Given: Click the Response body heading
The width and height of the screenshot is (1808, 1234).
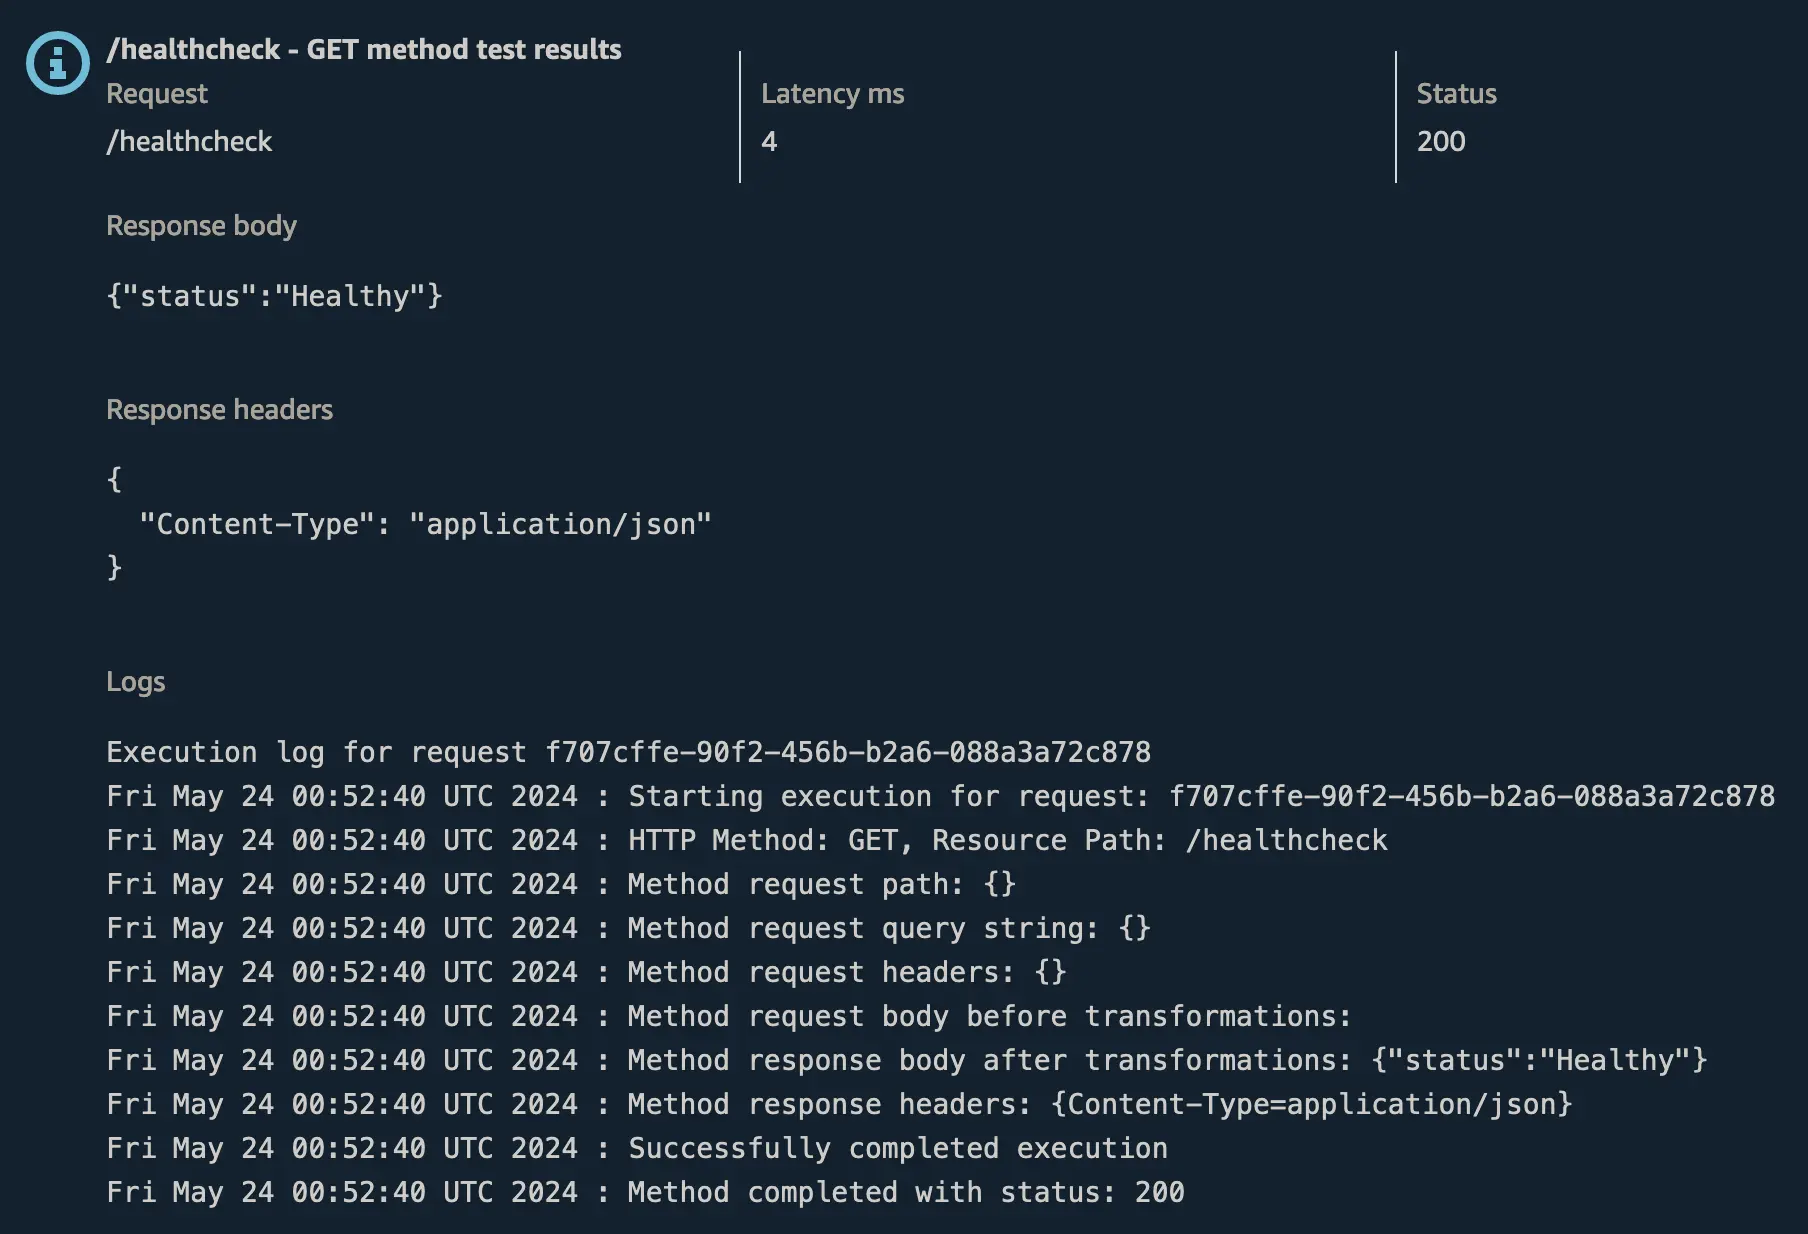Looking at the screenshot, I should tap(201, 226).
